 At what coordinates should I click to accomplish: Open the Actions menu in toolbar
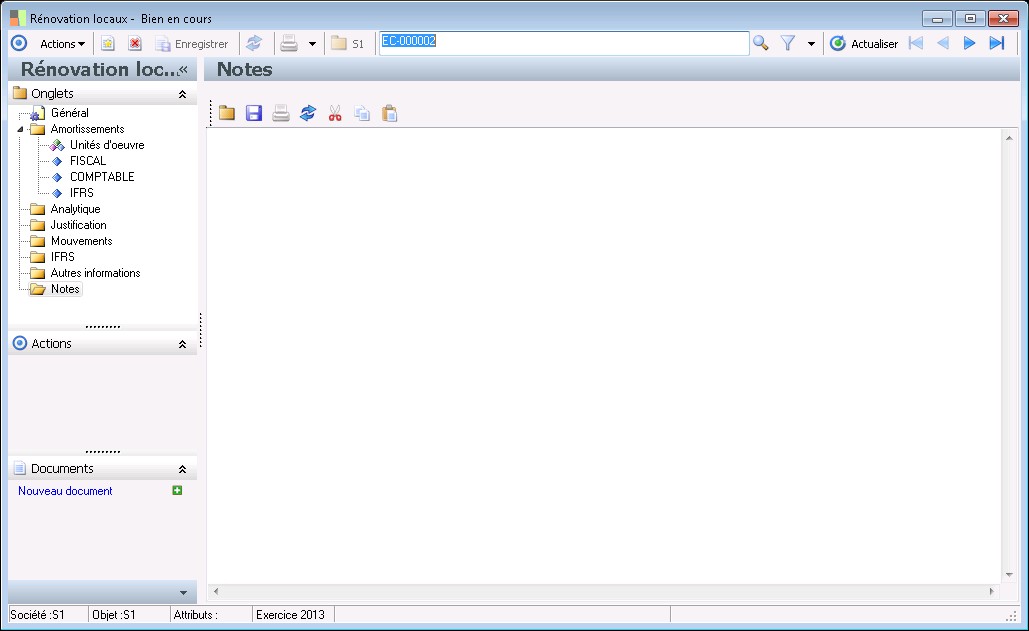pyautogui.click(x=62, y=44)
